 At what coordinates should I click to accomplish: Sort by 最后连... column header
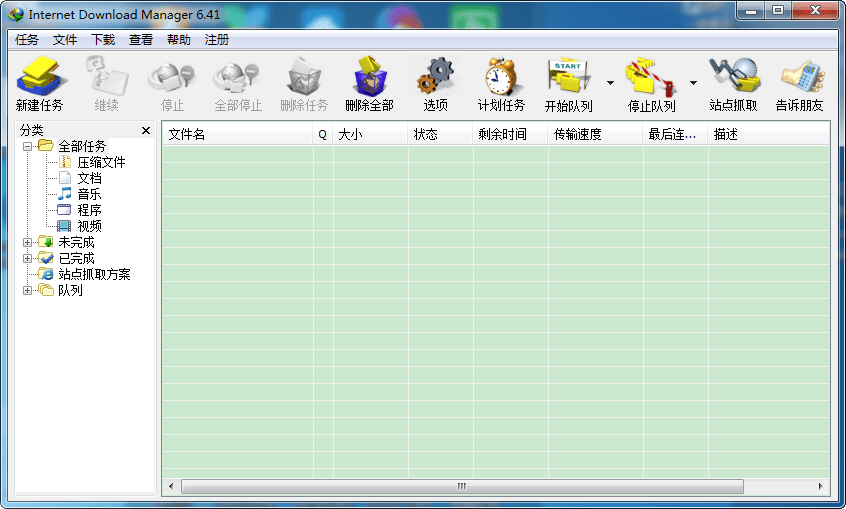point(676,134)
